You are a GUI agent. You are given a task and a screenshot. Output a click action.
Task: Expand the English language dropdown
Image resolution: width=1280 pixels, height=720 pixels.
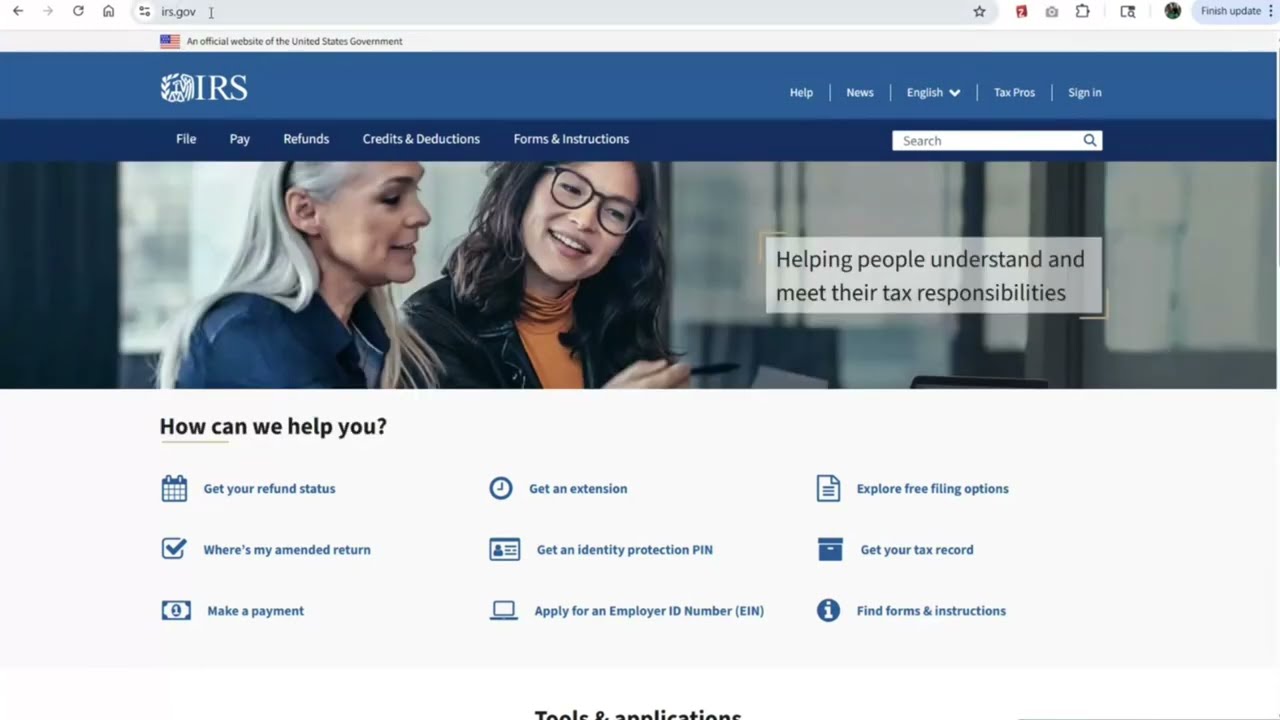[x=933, y=92]
